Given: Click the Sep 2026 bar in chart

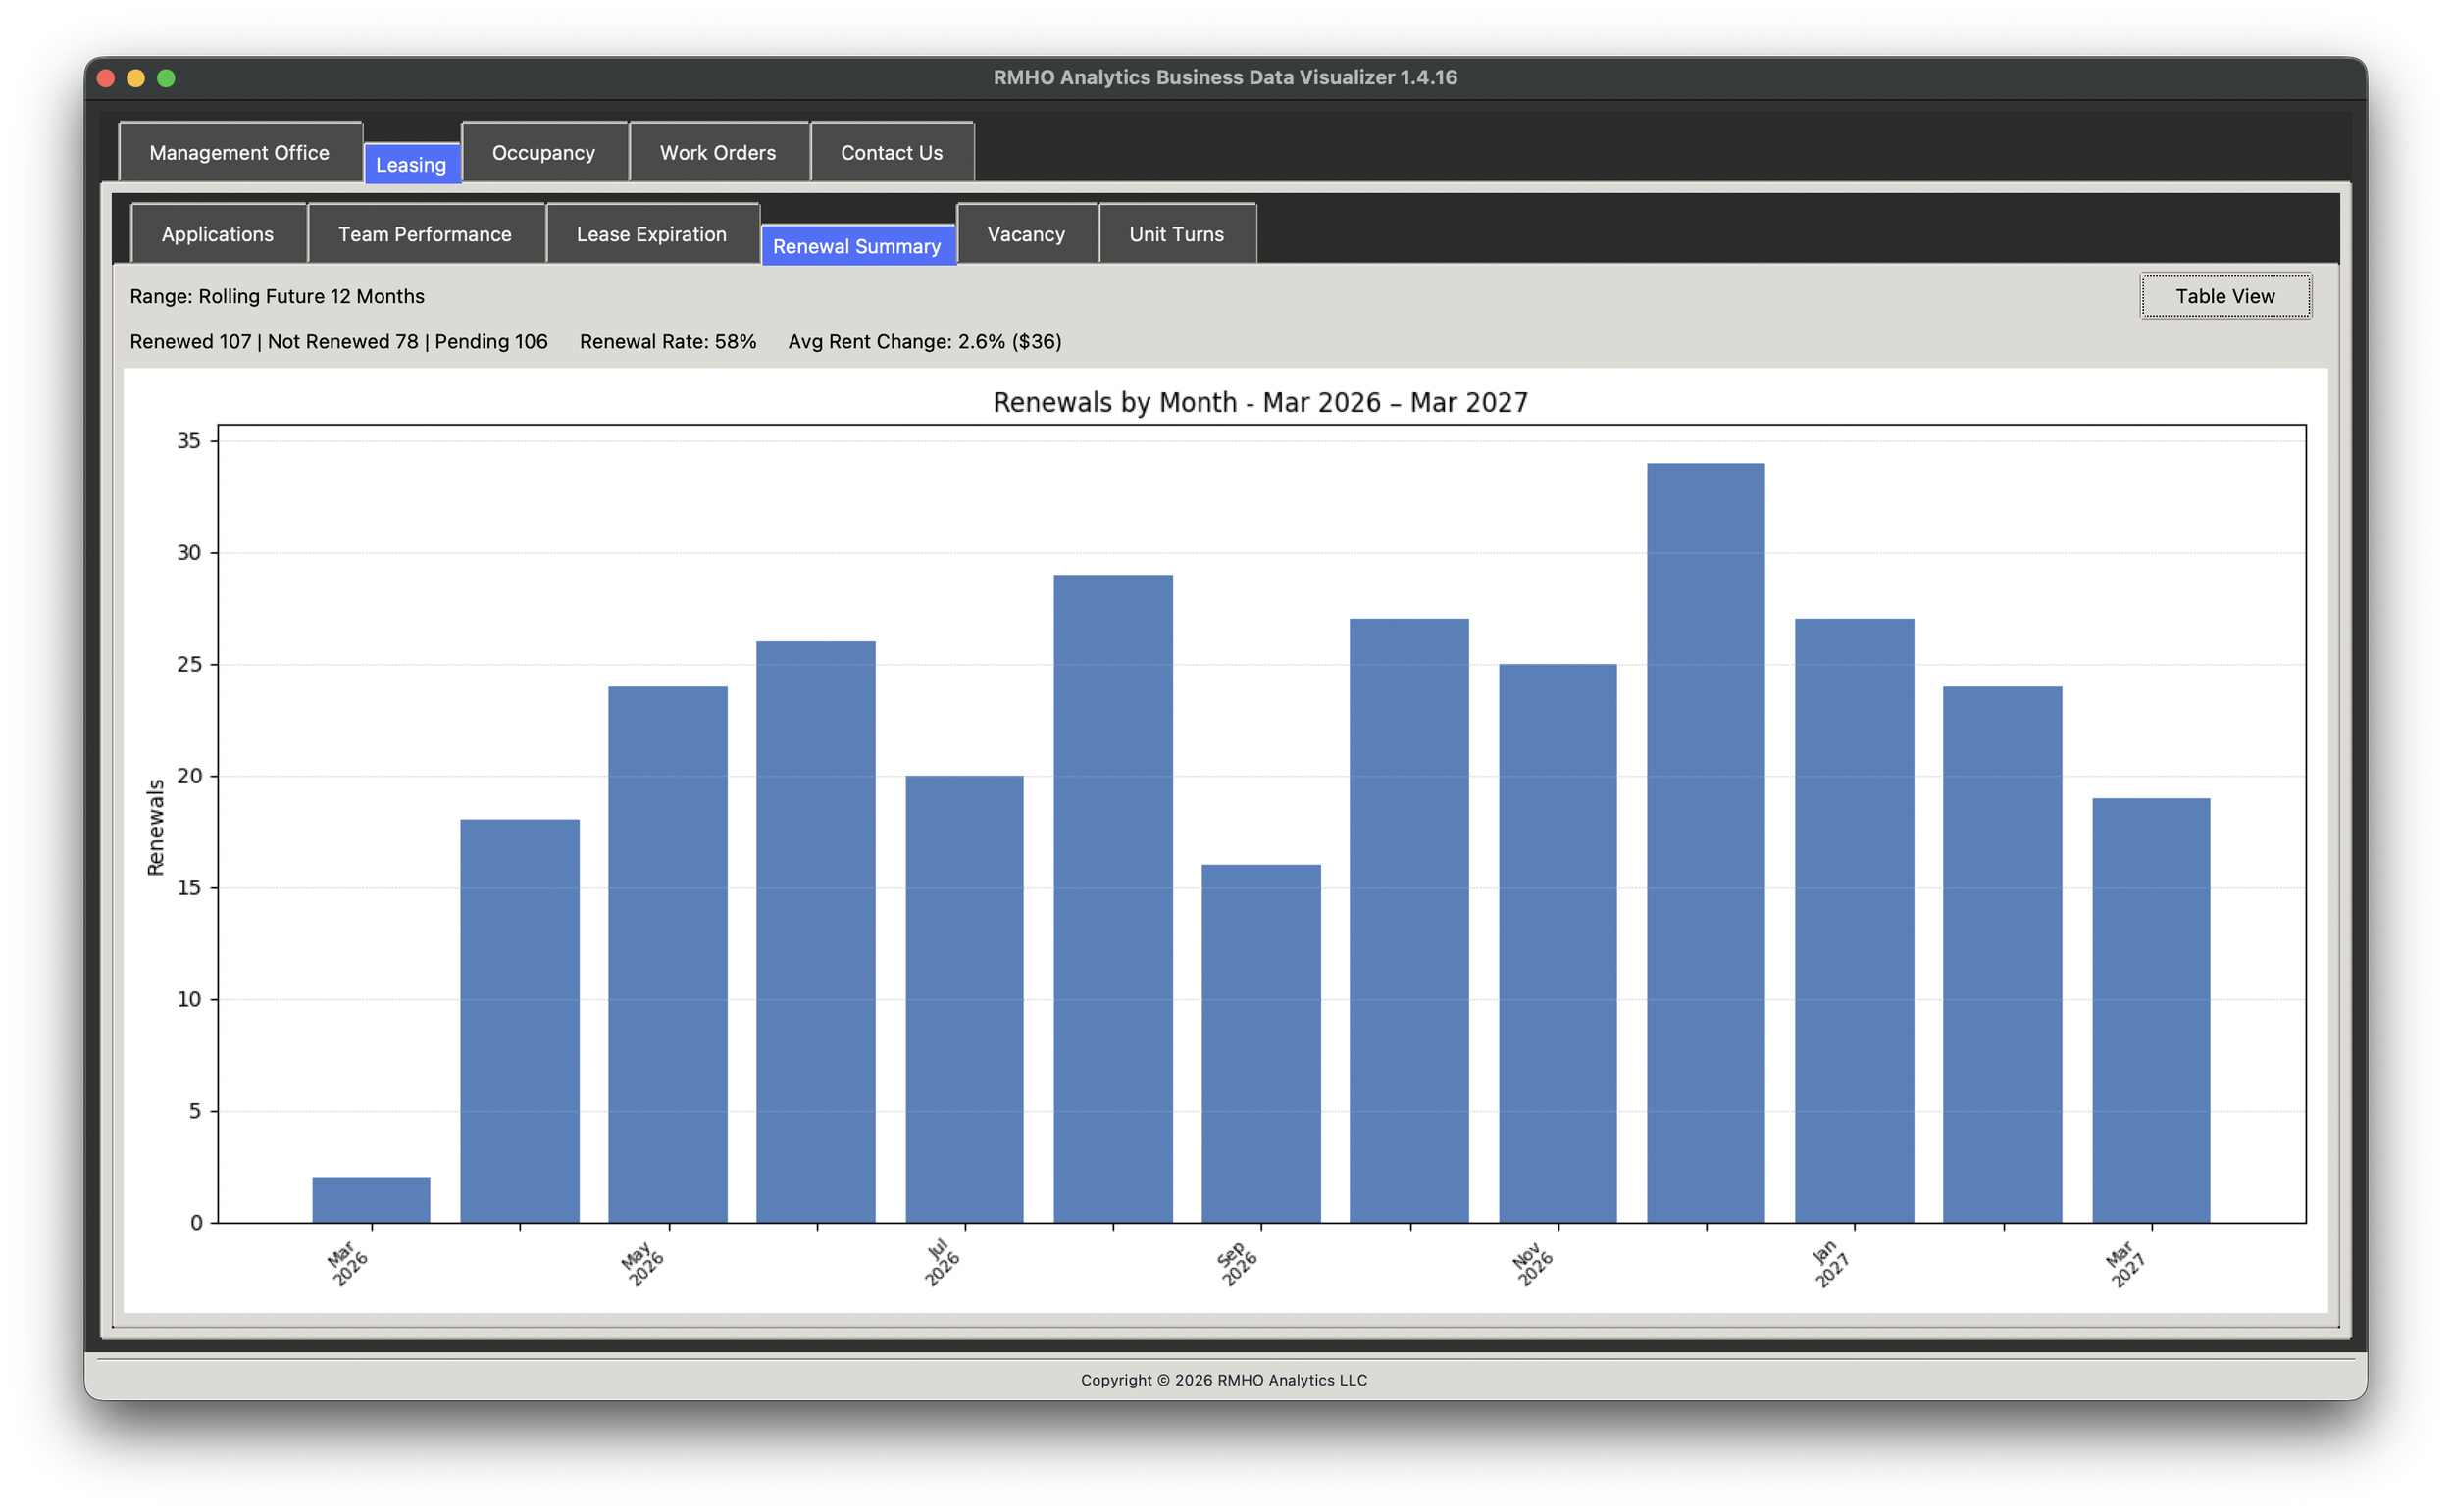Looking at the screenshot, I should pyautogui.click(x=1260, y=1042).
